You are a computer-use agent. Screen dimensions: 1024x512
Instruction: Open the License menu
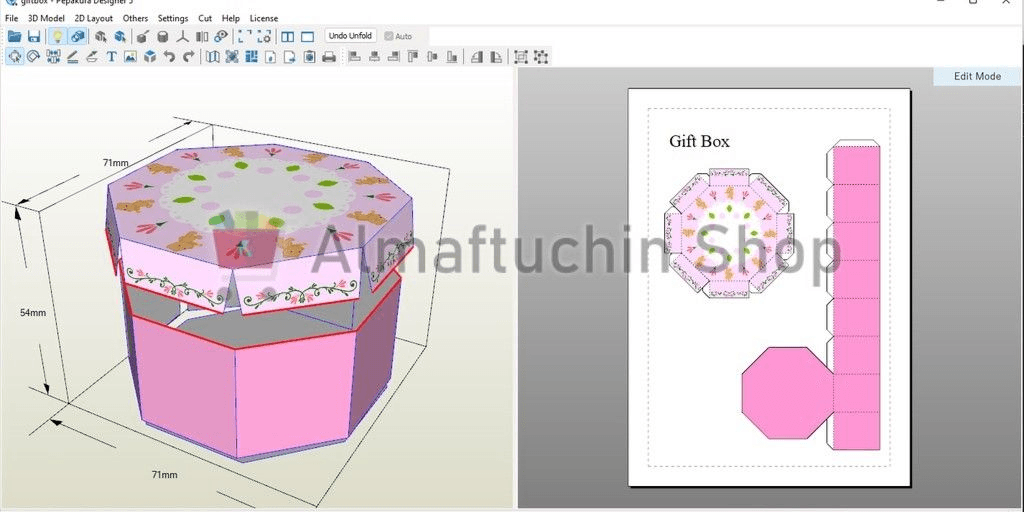tap(264, 18)
